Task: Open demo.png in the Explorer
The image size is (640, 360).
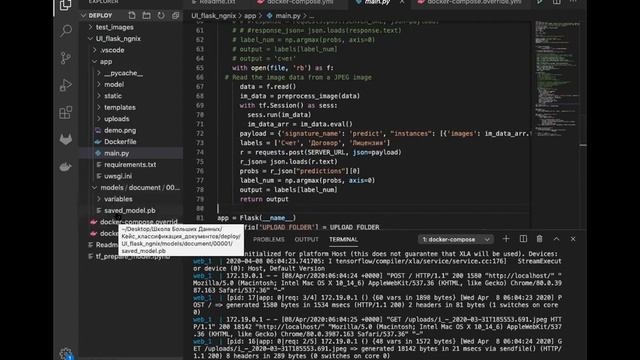Action: click(120, 130)
